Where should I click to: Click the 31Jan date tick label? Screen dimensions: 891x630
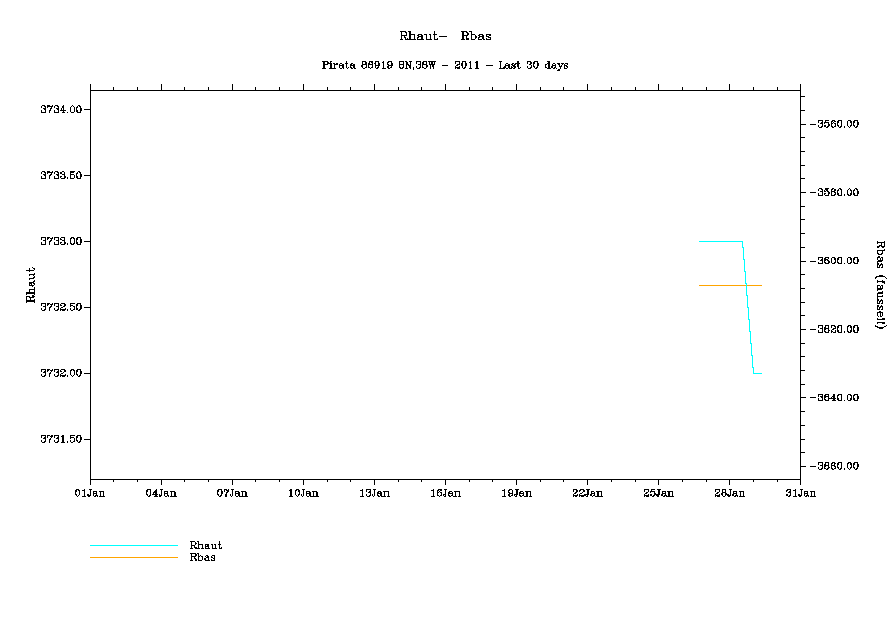click(800, 492)
